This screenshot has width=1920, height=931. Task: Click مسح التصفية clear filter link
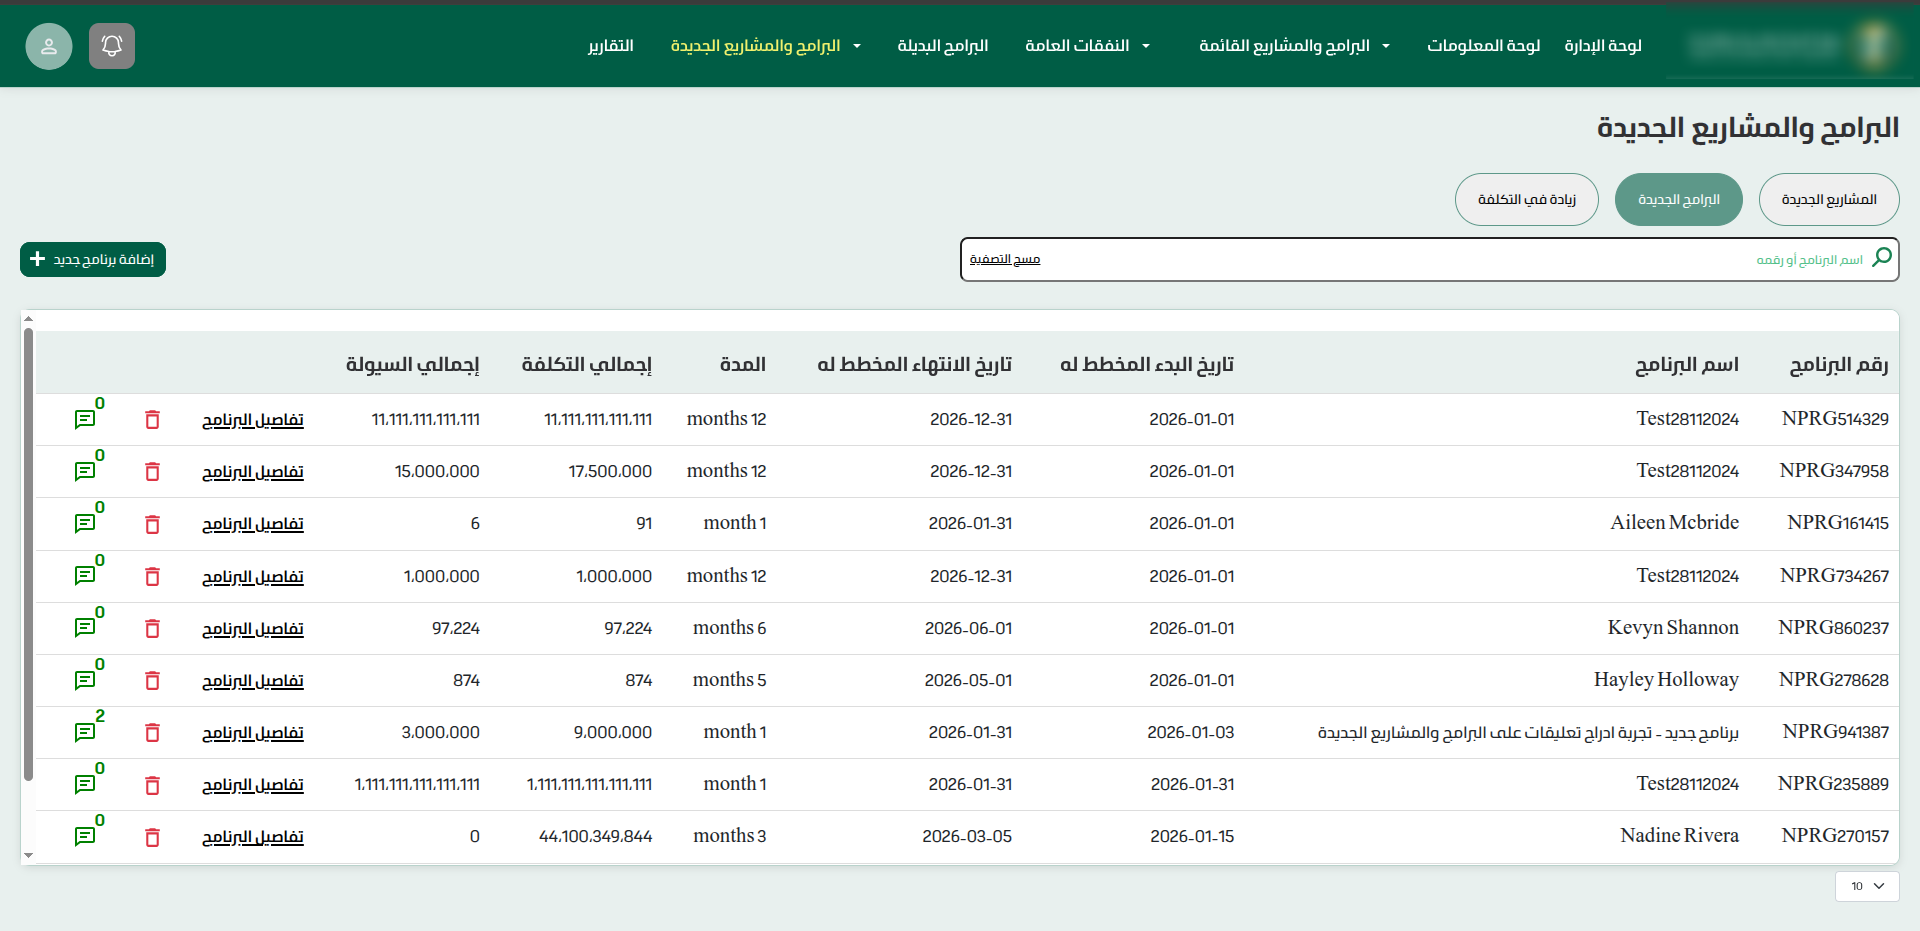tap(1004, 260)
